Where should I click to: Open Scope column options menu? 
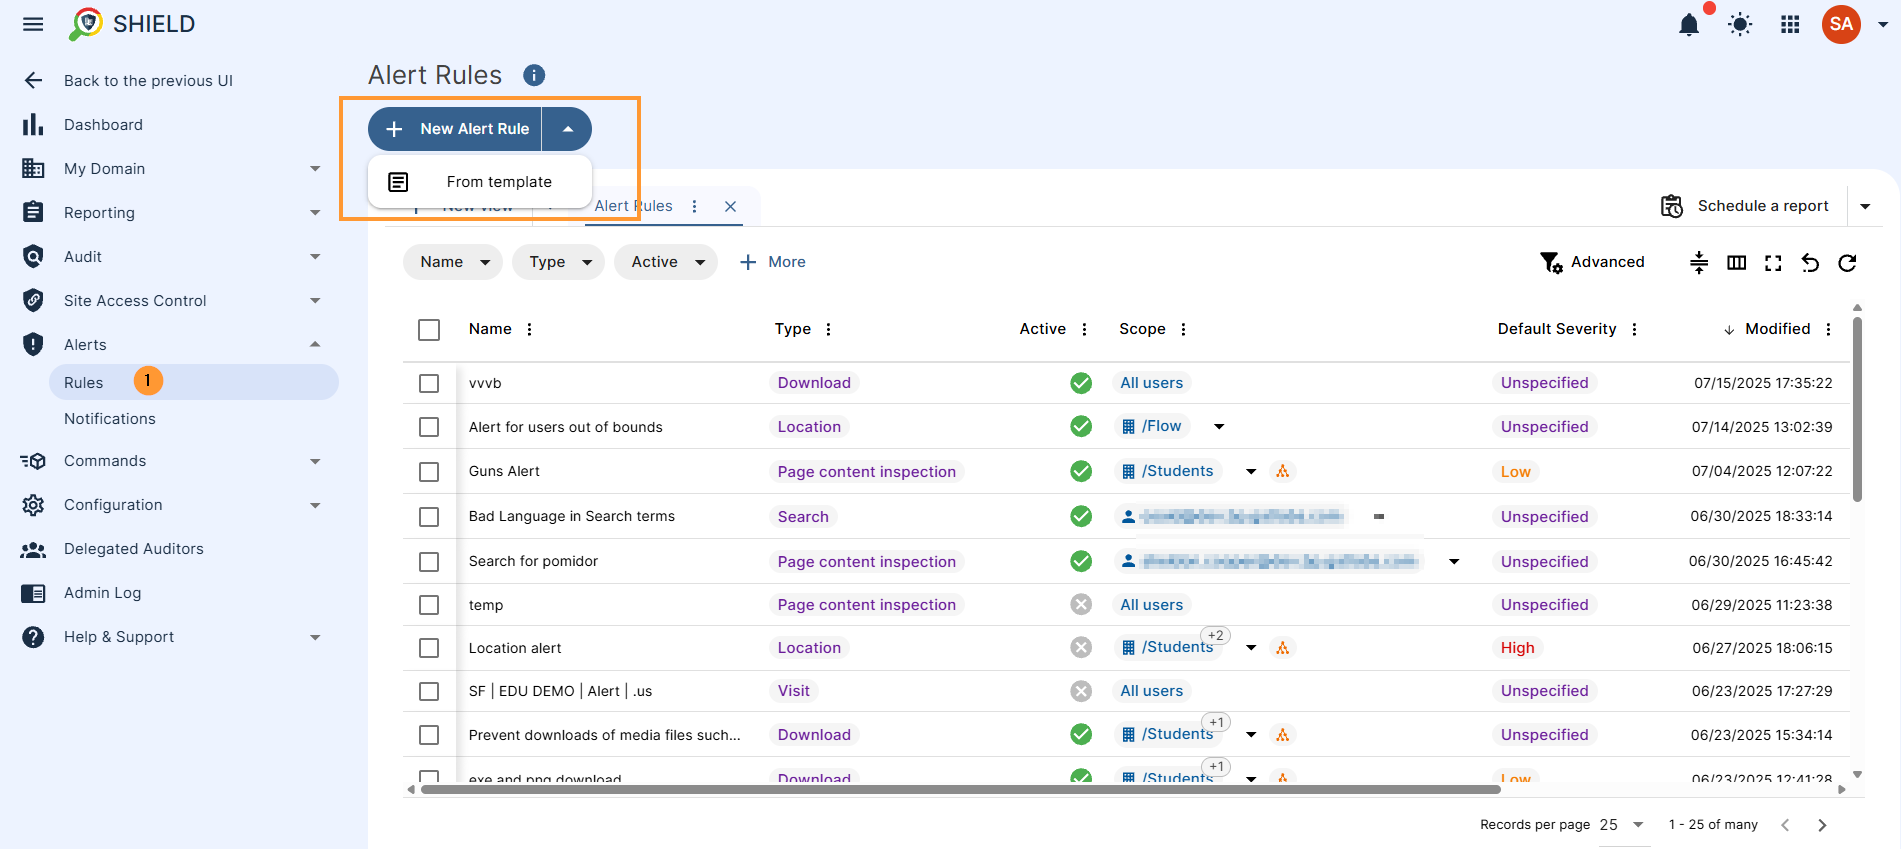point(1183,329)
